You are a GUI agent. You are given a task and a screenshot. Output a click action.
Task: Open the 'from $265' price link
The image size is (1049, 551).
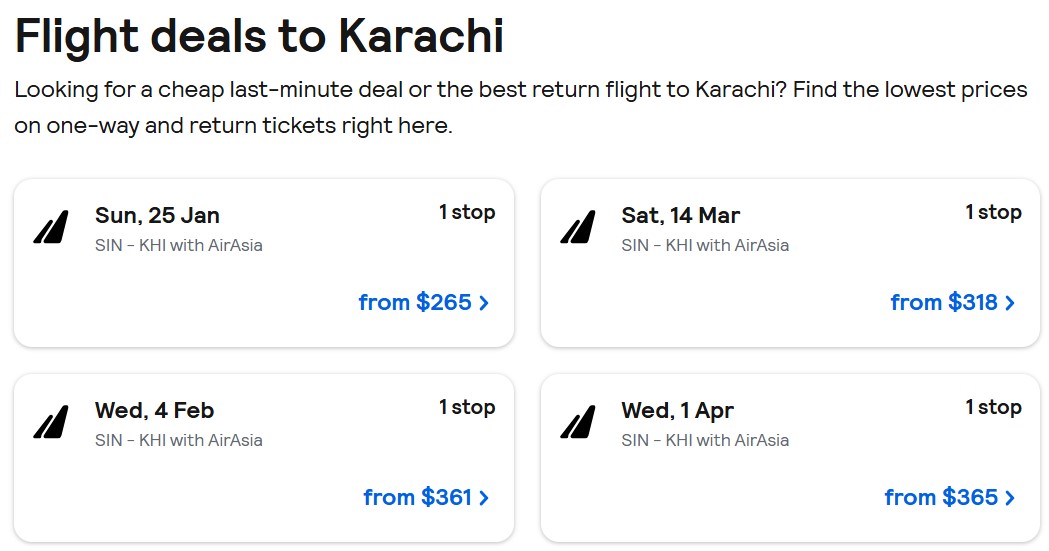[x=414, y=302]
